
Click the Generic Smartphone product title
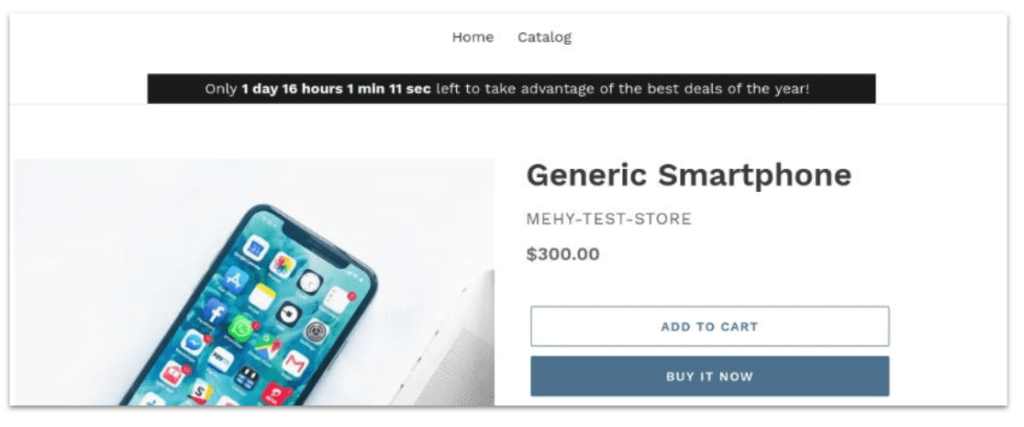(688, 175)
